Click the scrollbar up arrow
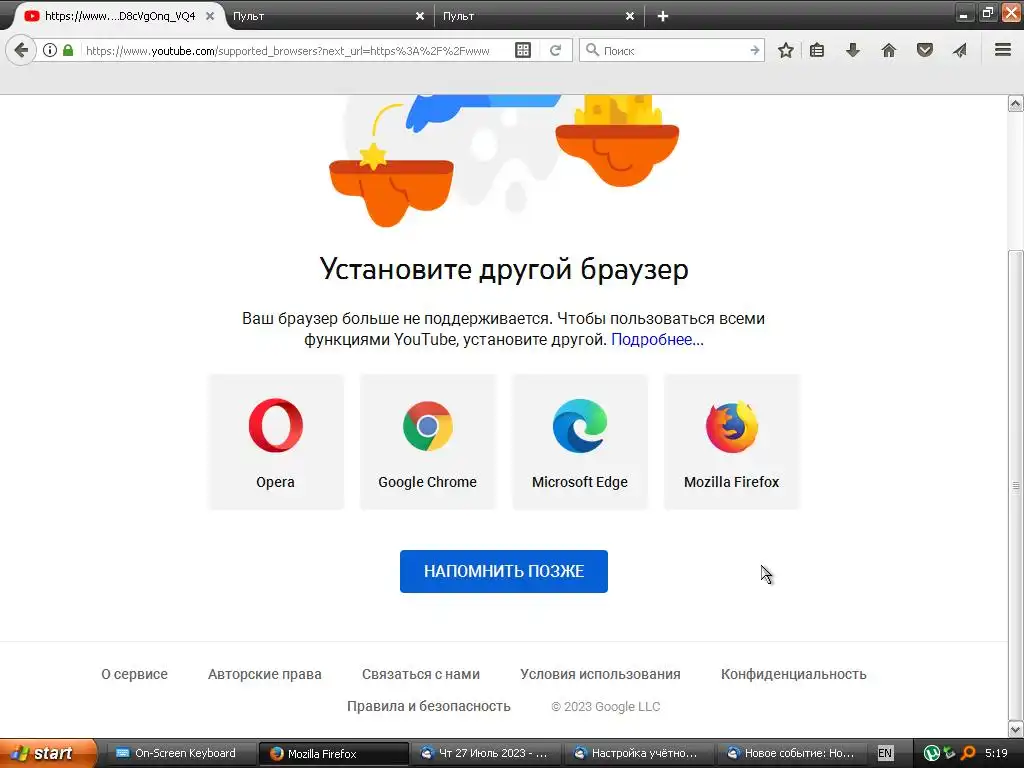This screenshot has width=1024, height=768. tap(1016, 103)
